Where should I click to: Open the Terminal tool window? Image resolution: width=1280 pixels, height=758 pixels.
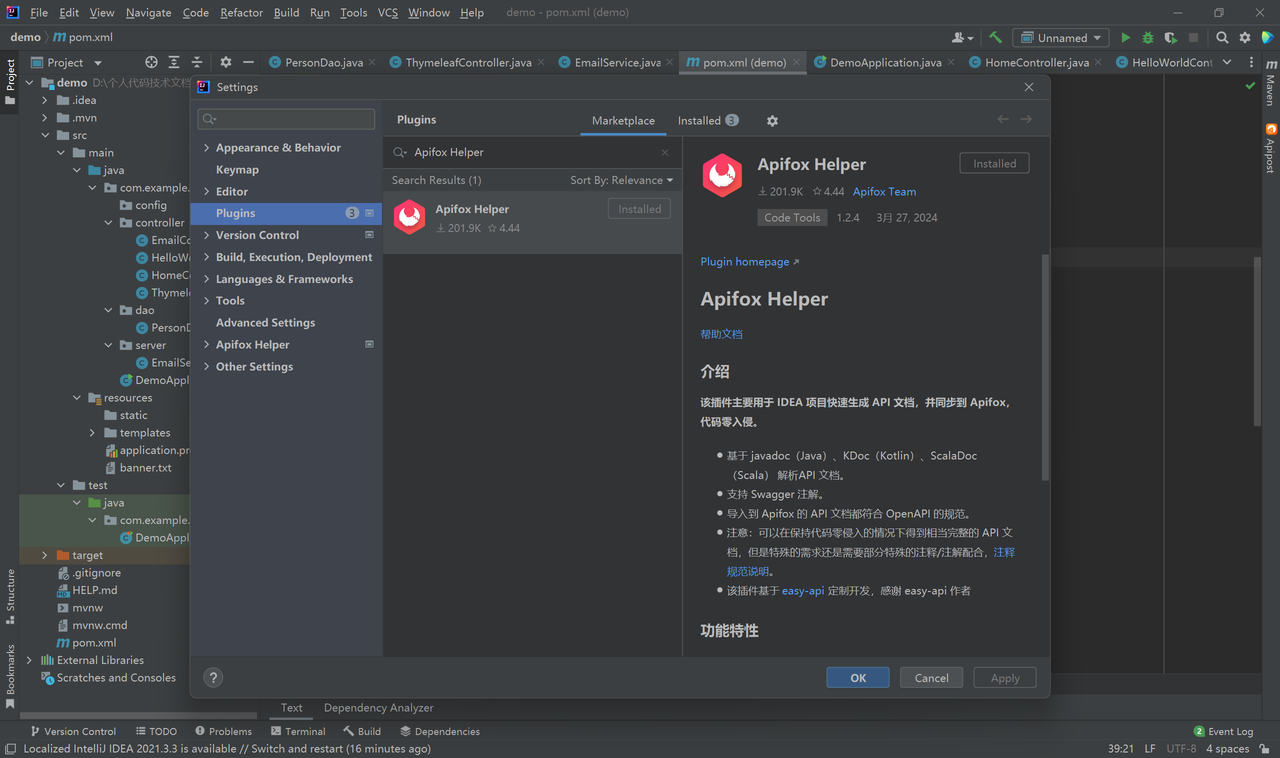click(x=297, y=731)
